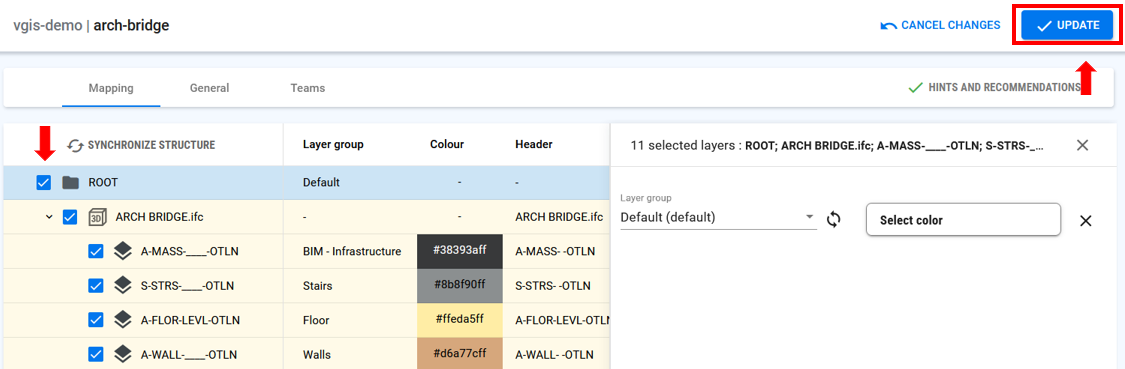Select the S-STRS-____-OTLN layer name
Image resolution: width=1125 pixels, height=369 pixels.
(188, 286)
